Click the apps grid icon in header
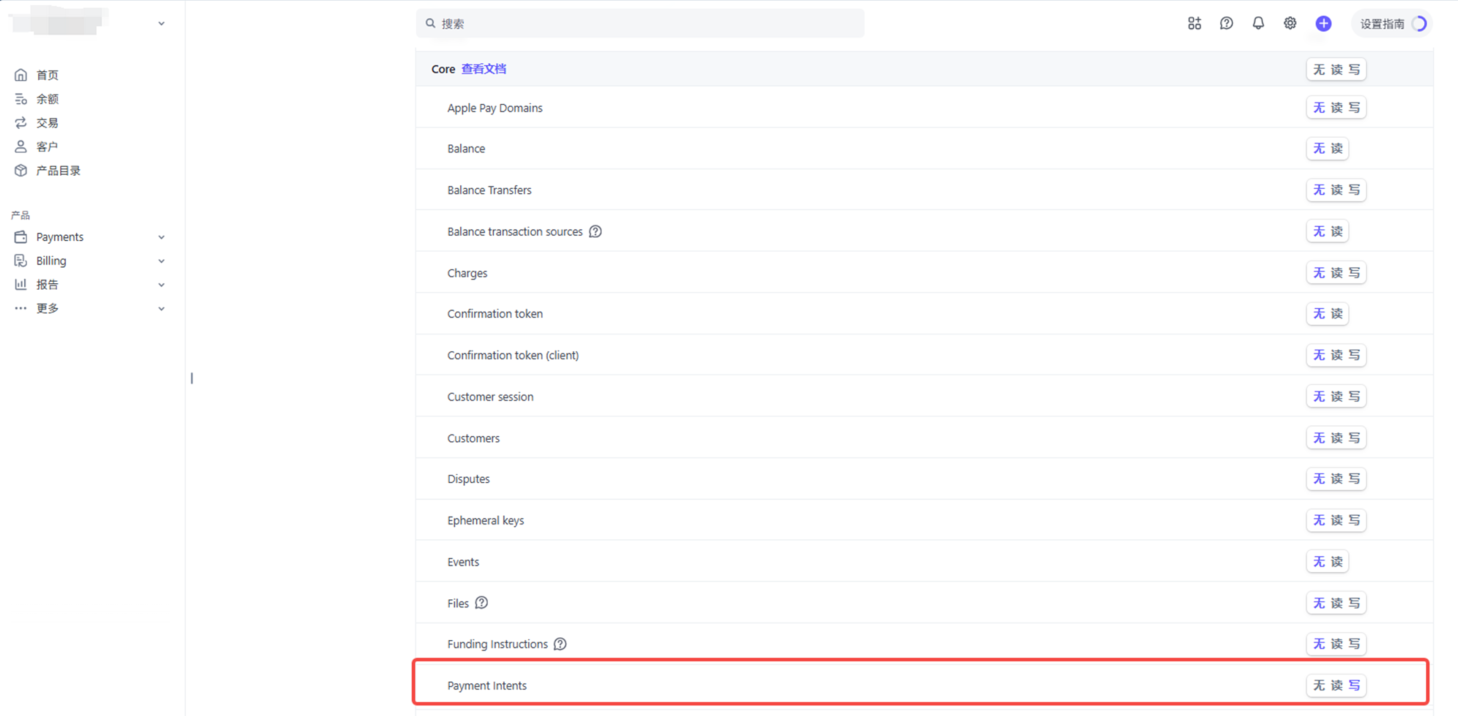The width and height of the screenshot is (1458, 716). [1194, 23]
